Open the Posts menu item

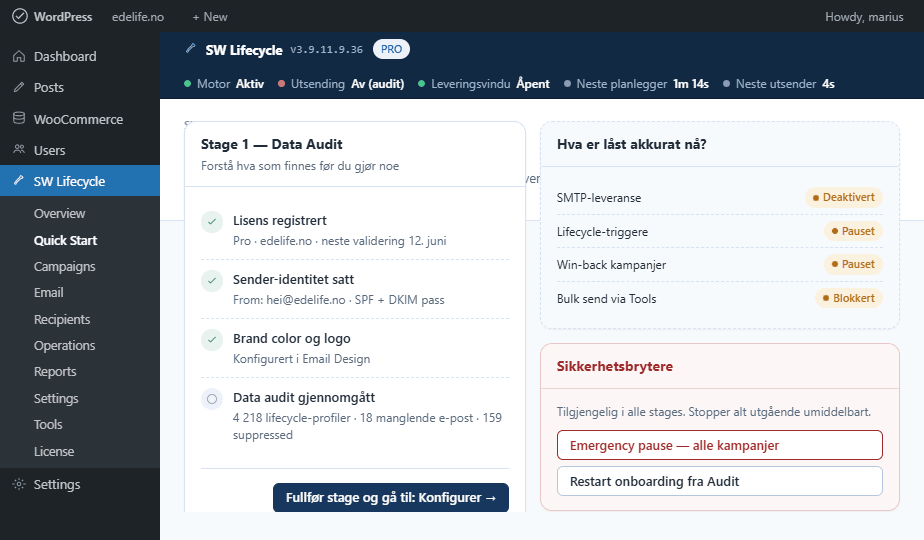pos(80,87)
